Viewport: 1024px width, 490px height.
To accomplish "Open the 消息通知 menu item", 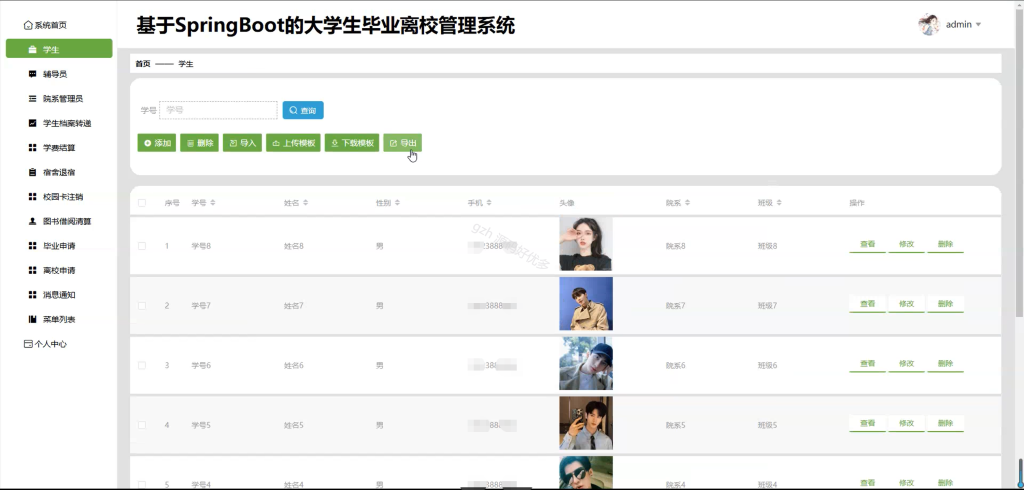I will click(59, 295).
